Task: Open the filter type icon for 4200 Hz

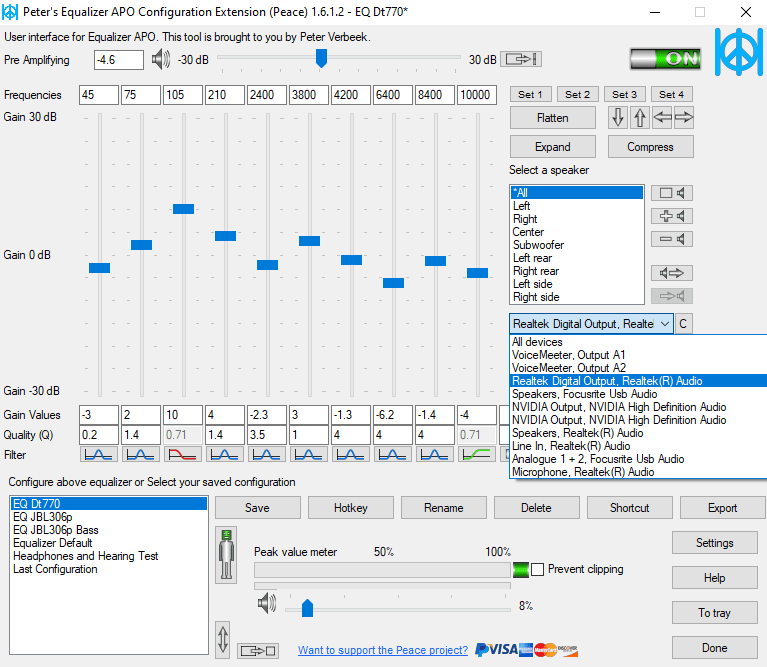Action: (x=351, y=455)
